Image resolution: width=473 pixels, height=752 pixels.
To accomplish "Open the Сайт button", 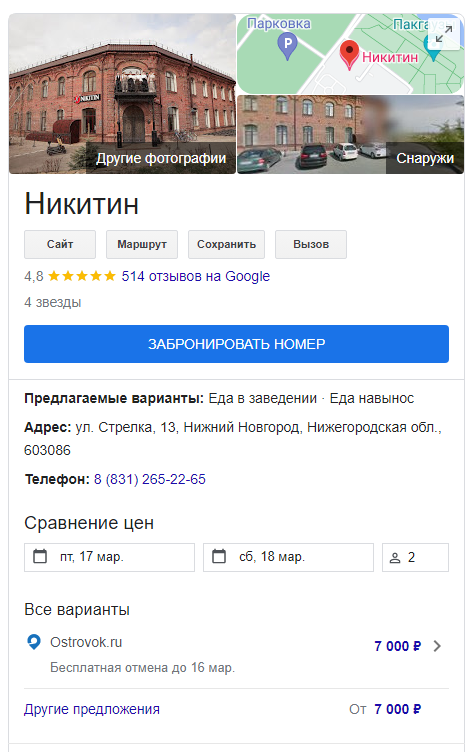I will (60, 244).
